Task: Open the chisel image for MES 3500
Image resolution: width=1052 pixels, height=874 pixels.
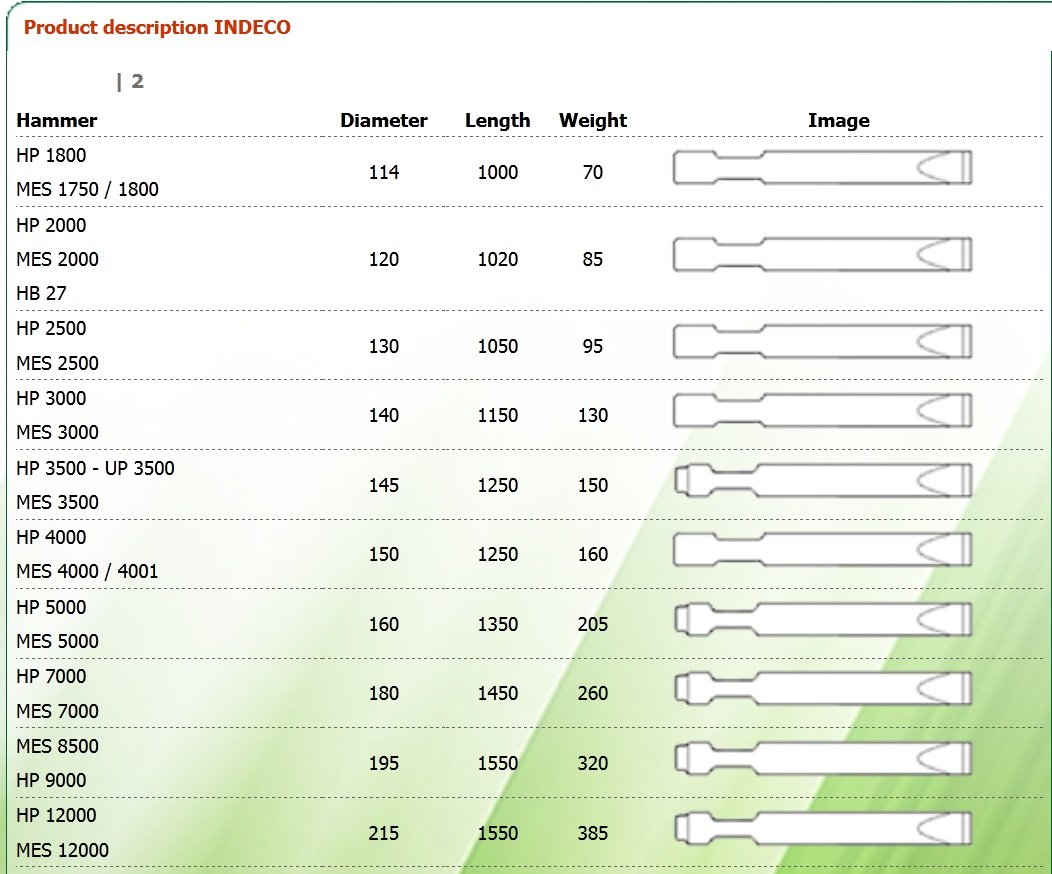Action: [823, 480]
